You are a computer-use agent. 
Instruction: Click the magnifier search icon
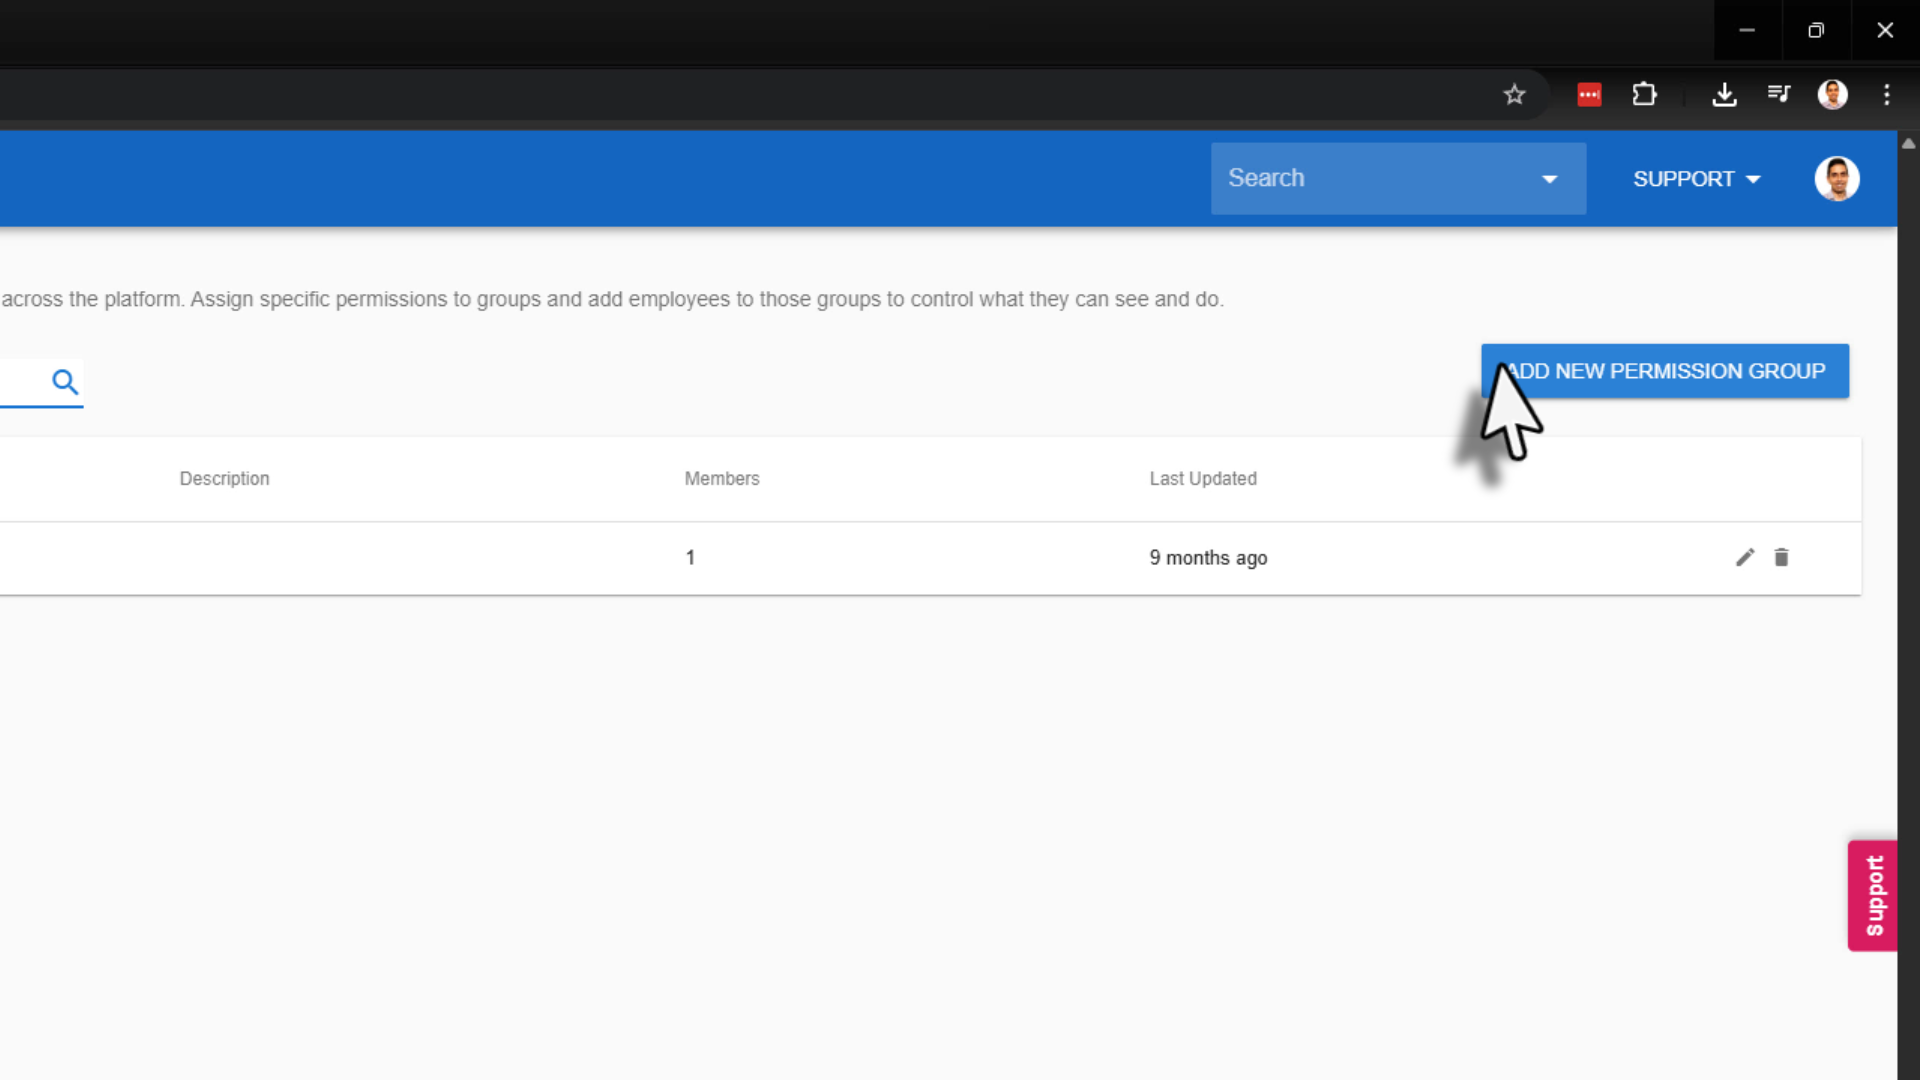click(x=65, y=382)
